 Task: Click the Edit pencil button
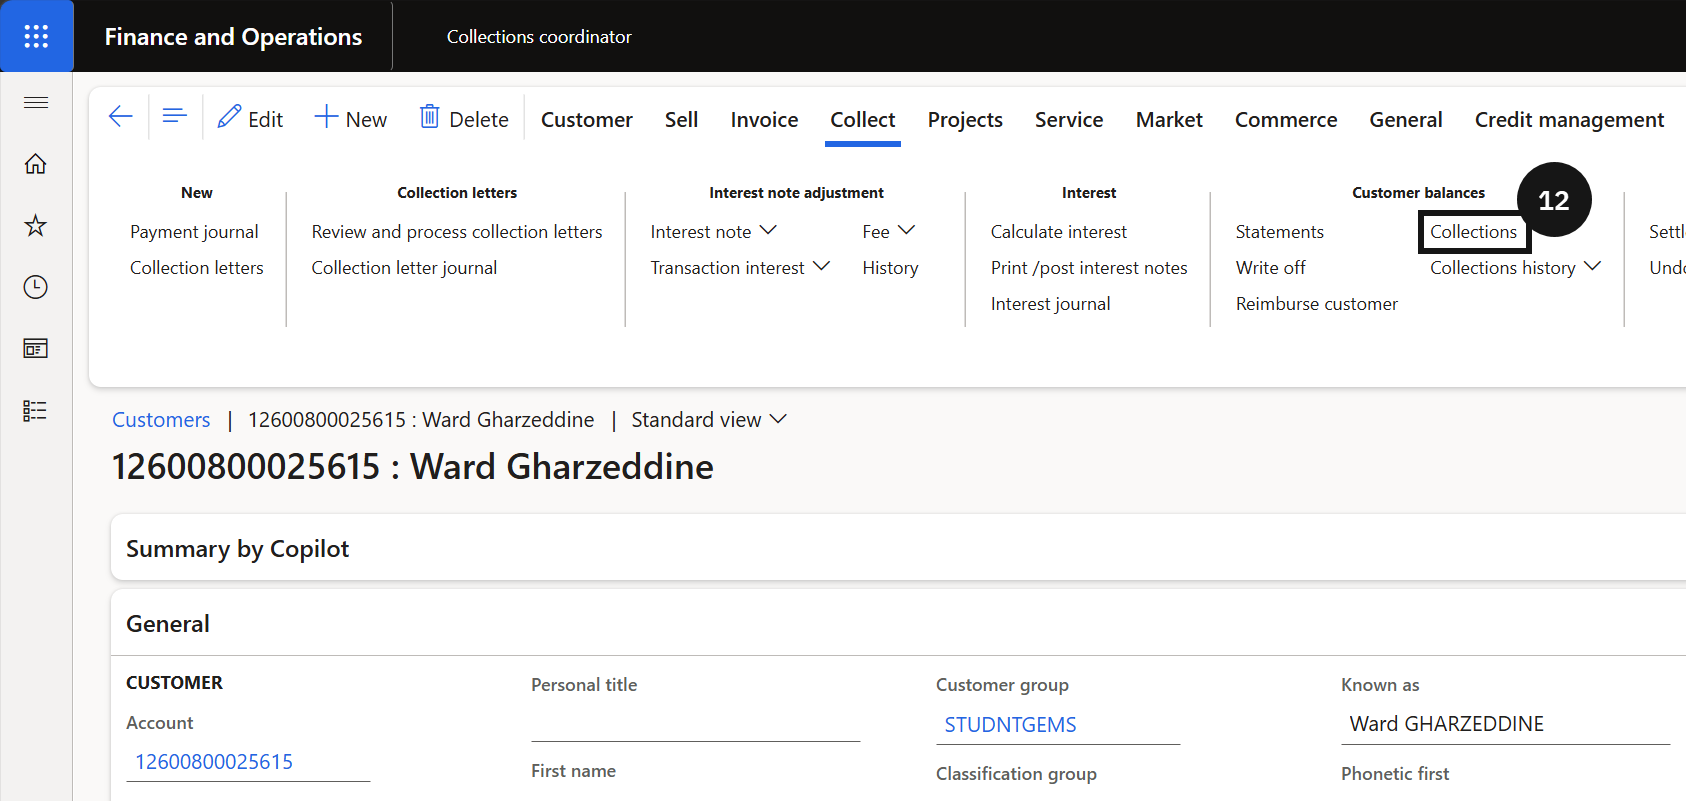coord(251,119)
